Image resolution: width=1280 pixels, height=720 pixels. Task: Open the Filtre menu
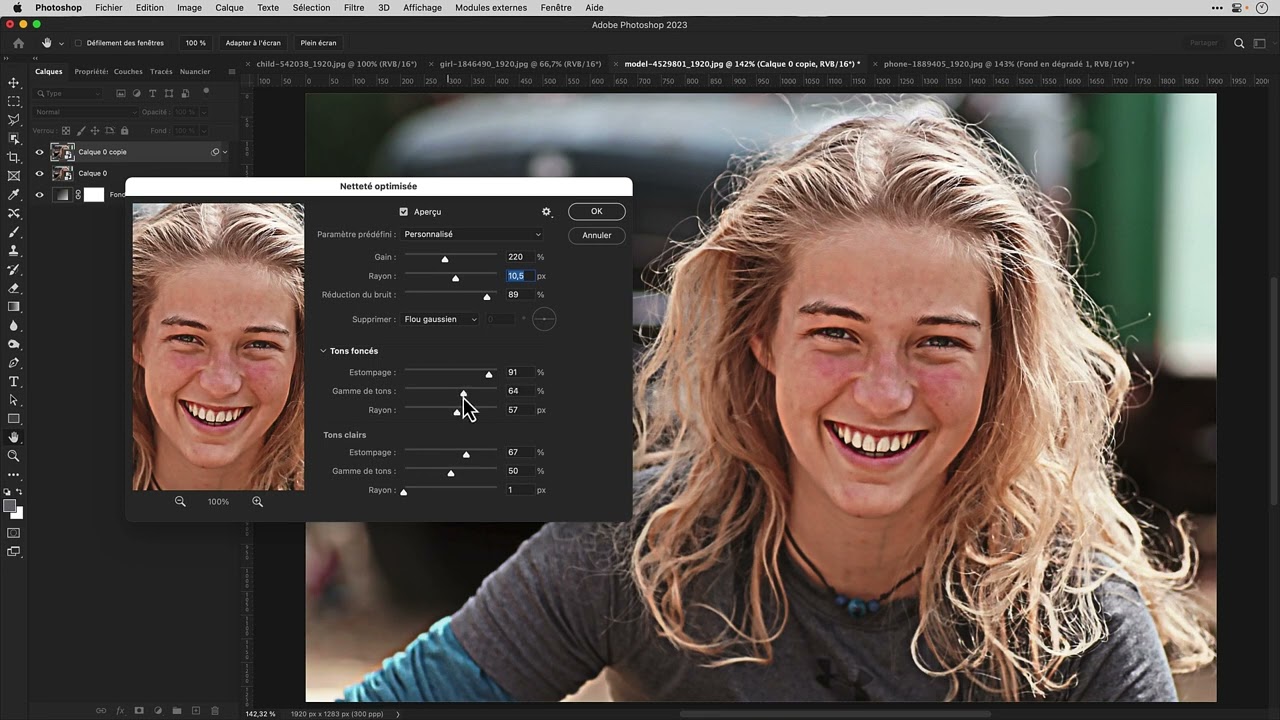[x=354, y=8]
